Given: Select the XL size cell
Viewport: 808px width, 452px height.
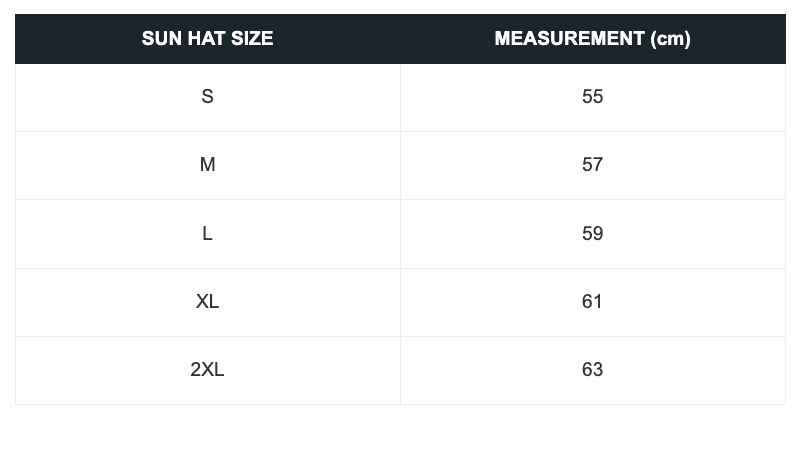Looking at the screenshot, I should click(x=207, y=302).
